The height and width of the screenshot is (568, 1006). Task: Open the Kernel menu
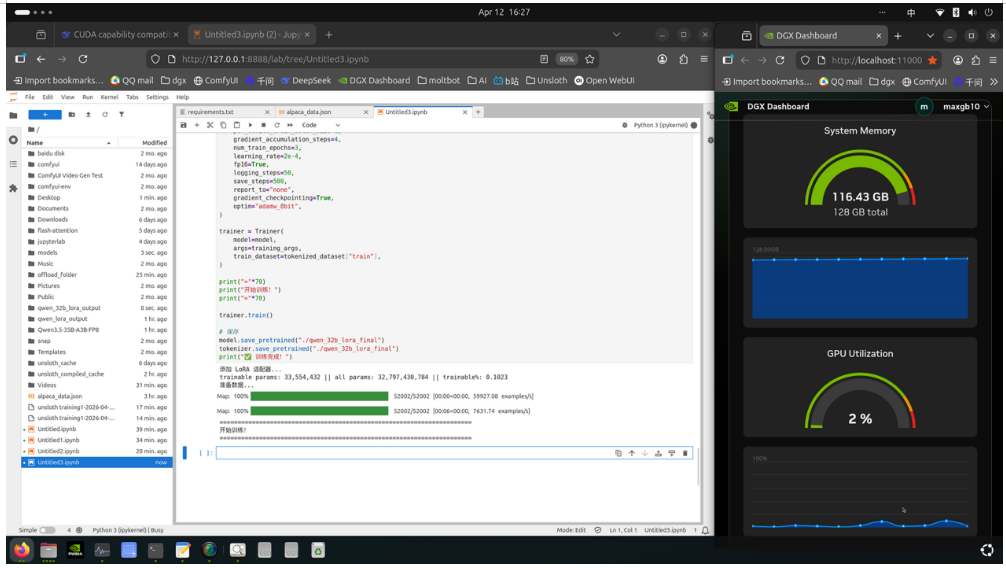click(x=110, y=97)
